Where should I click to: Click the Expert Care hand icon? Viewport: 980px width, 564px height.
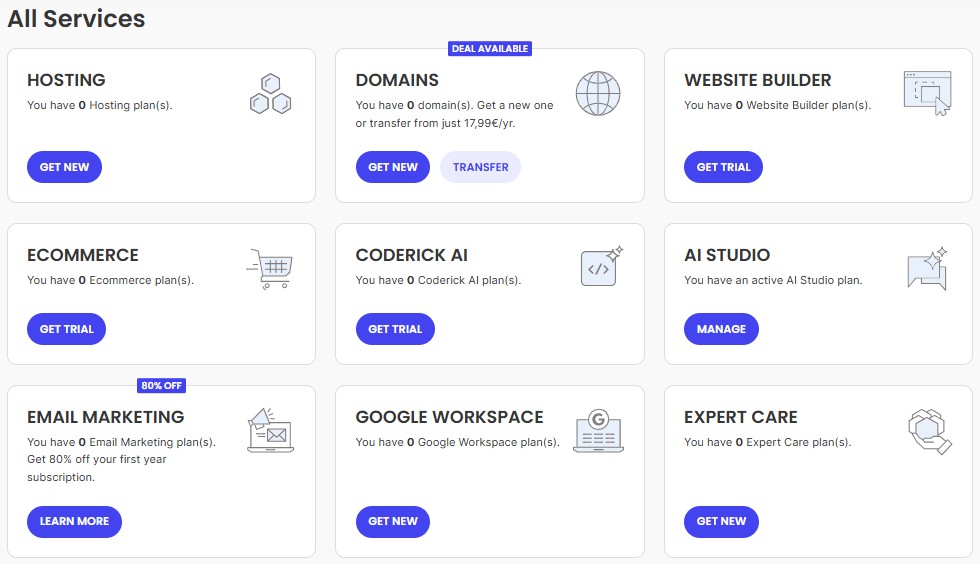929,431
